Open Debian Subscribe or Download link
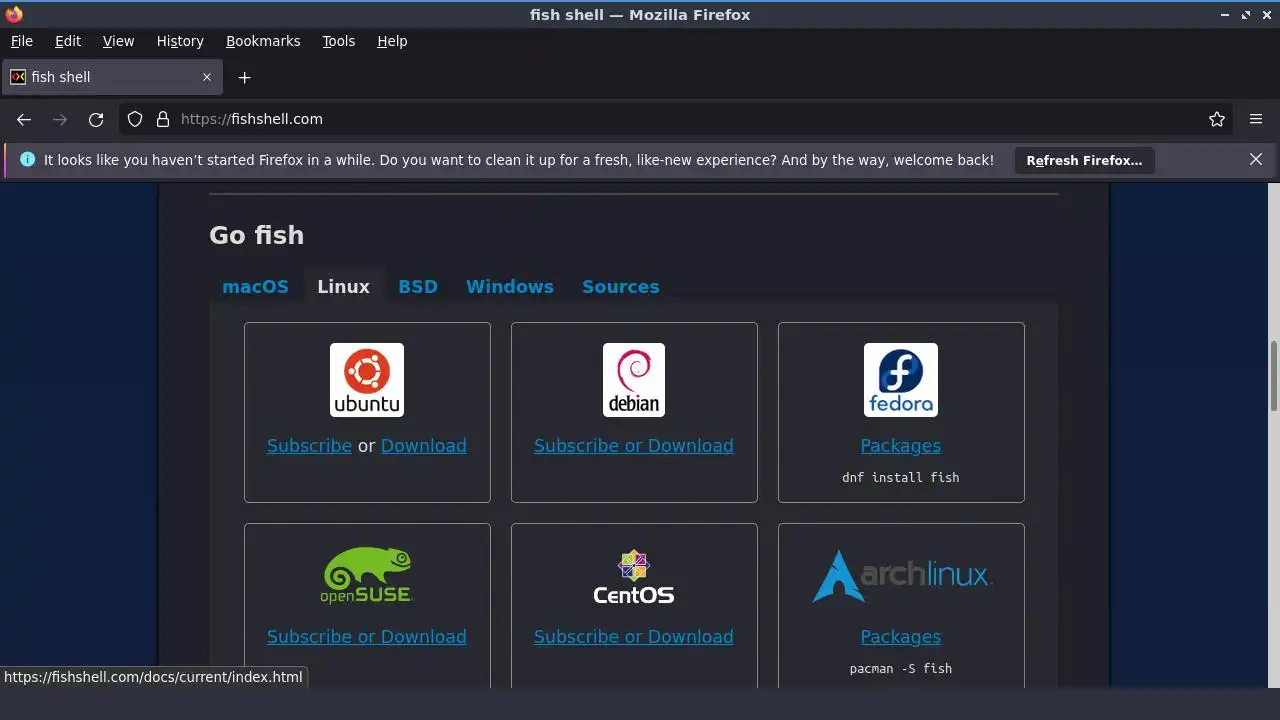Screen dimensions: 1280x720 (634, 446)
